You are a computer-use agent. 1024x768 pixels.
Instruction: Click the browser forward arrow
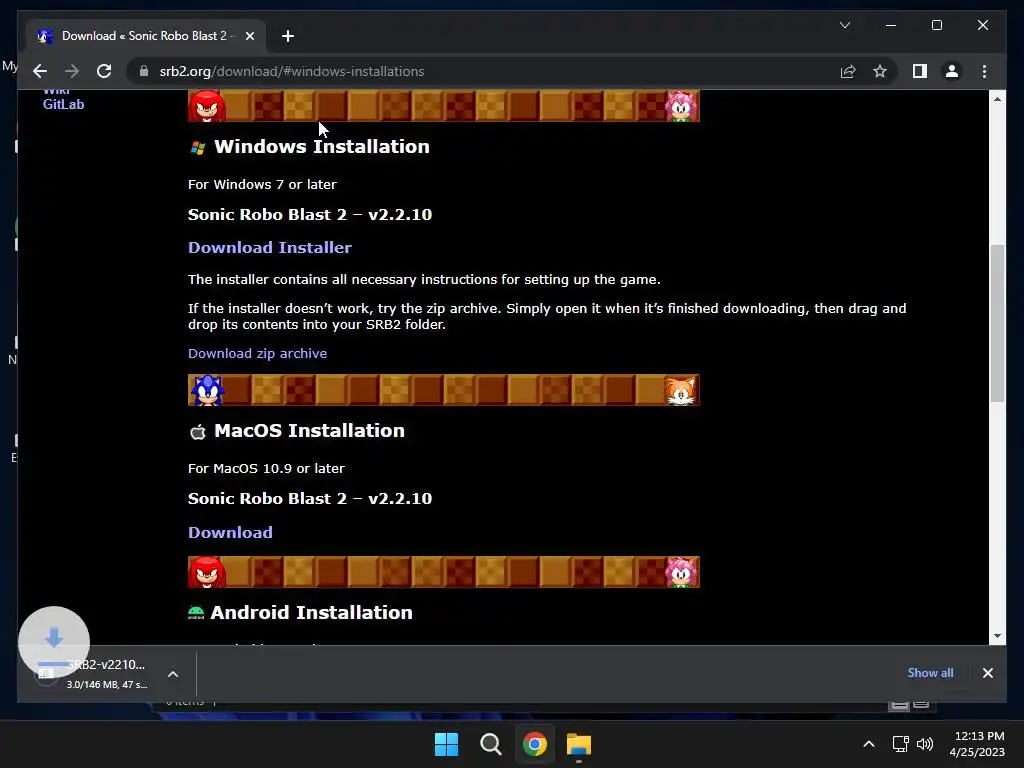72,71
